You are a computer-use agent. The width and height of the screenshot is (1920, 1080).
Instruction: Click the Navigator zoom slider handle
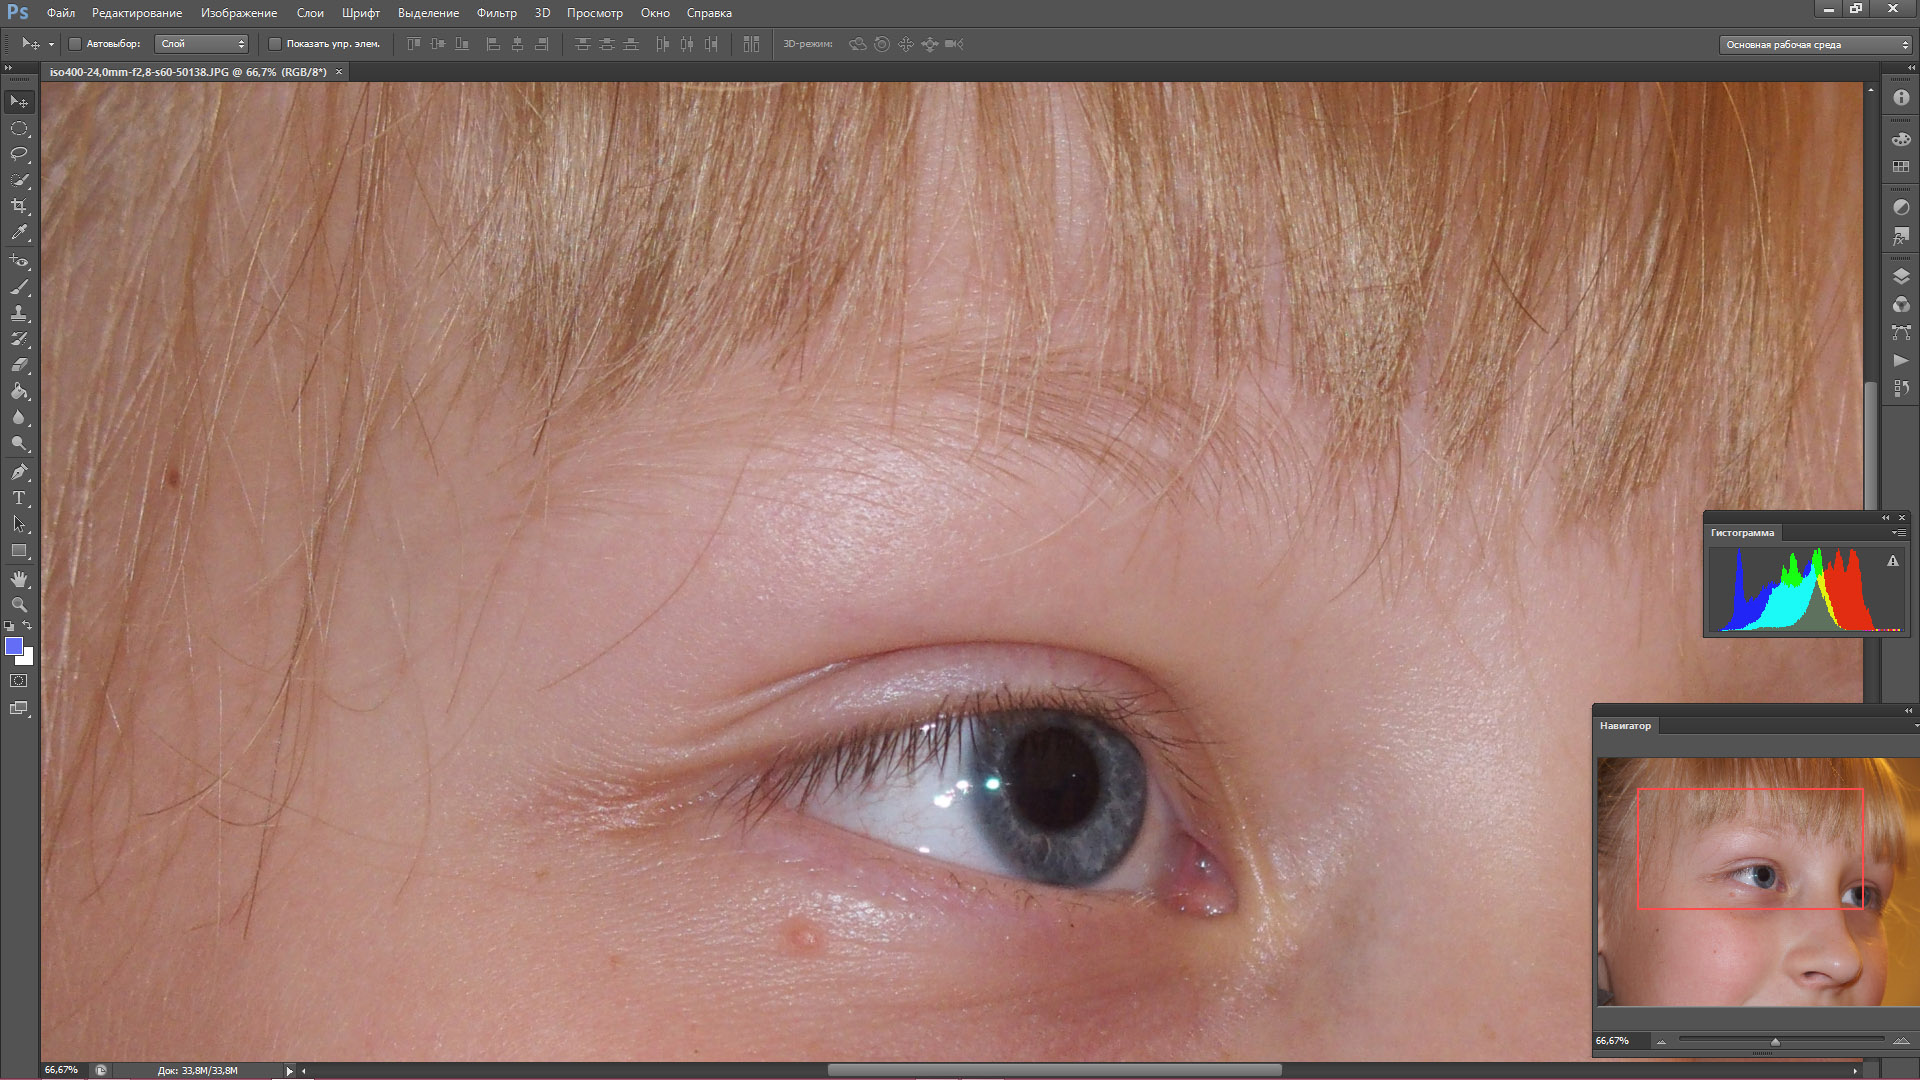pos(1775,1042)
